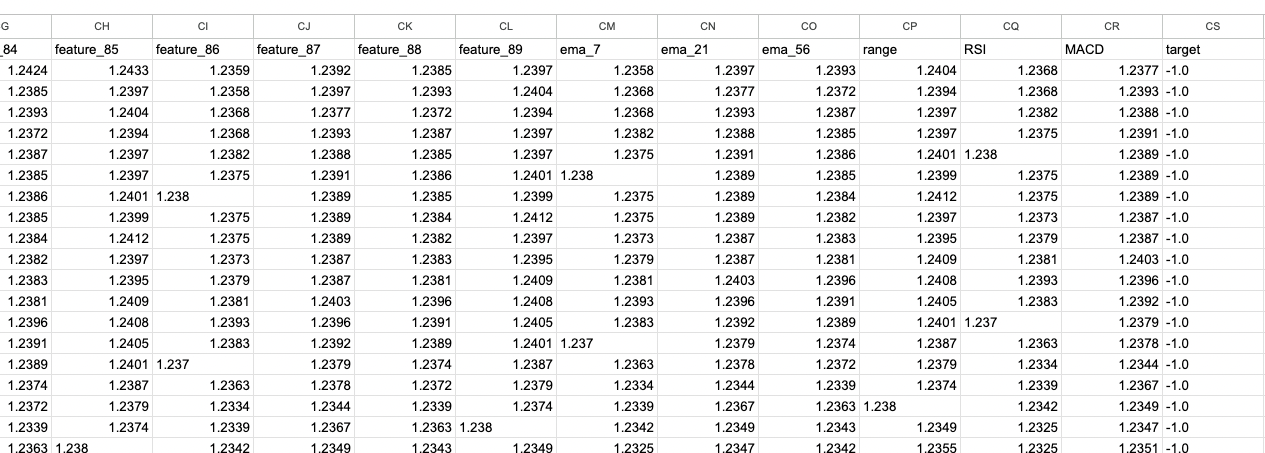Select 1.2412 in the range column
The width and height of the screenshot is (1265, 453).
tap(910, 196)
